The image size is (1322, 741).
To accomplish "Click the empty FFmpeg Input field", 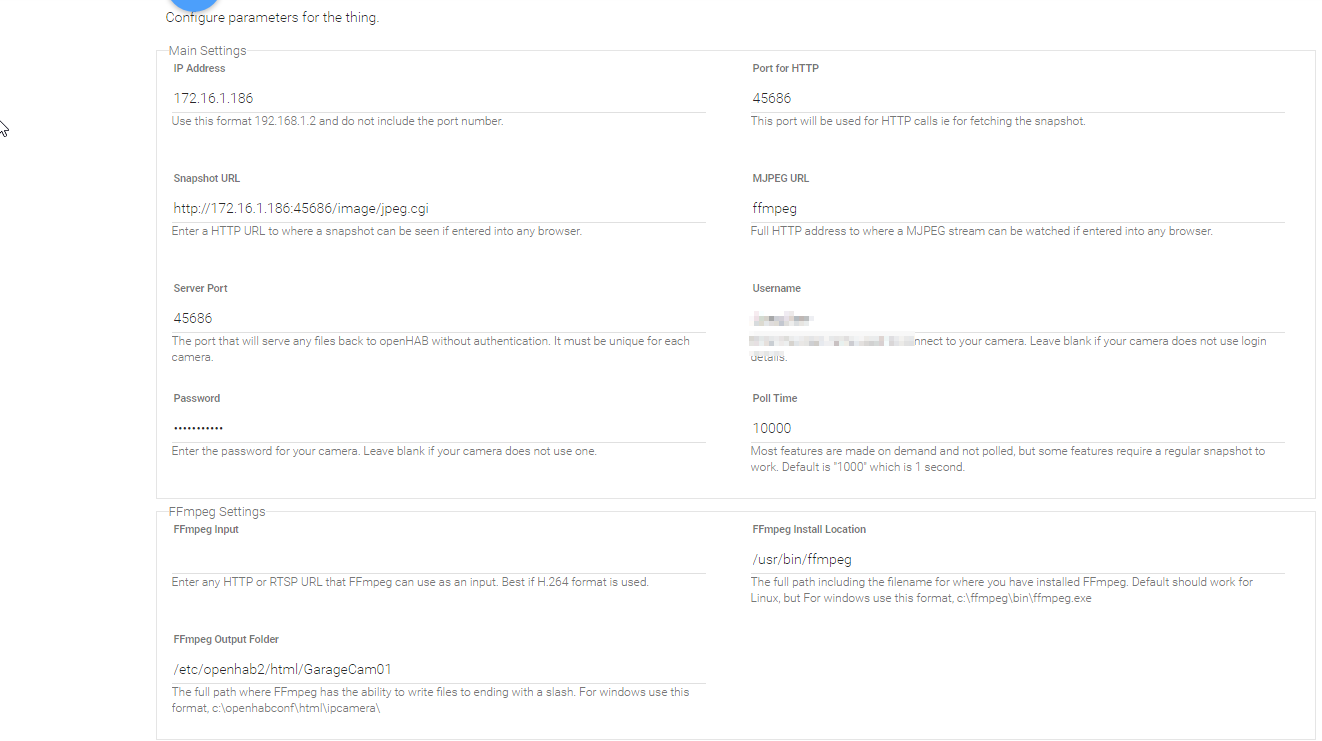I will tap(438, 559).
